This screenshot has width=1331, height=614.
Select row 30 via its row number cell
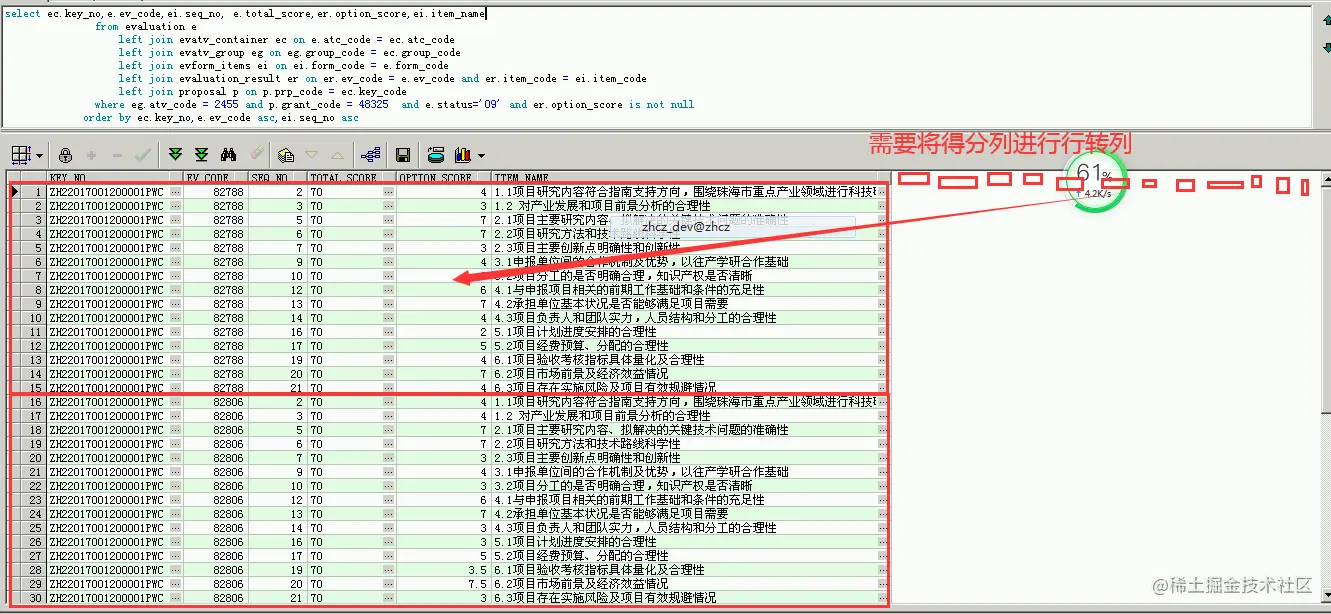33,598
